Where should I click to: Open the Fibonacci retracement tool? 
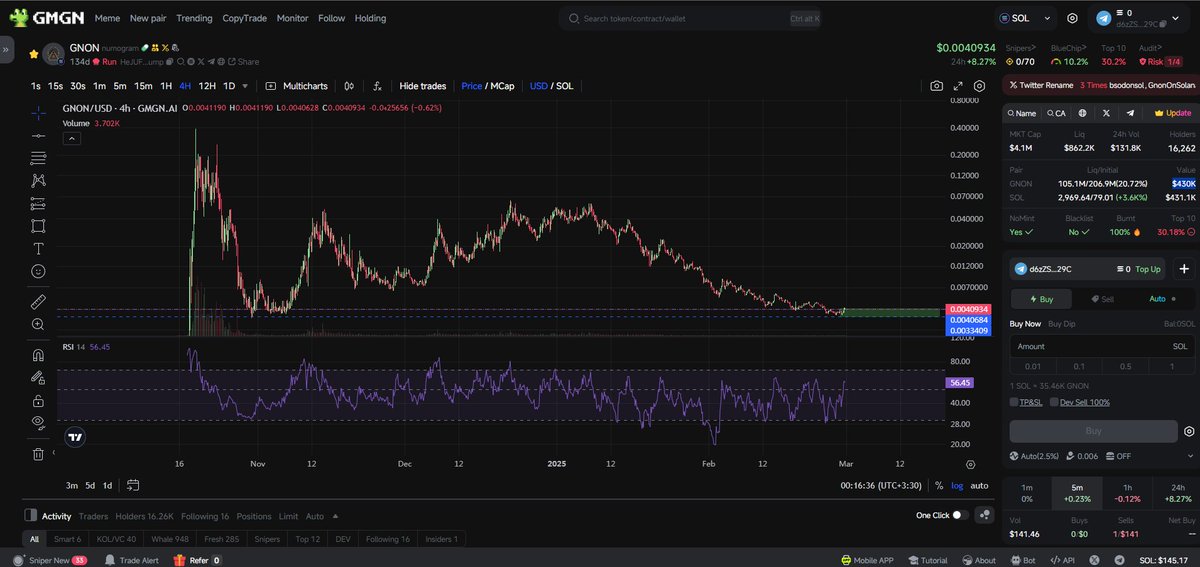coord(38,158)
